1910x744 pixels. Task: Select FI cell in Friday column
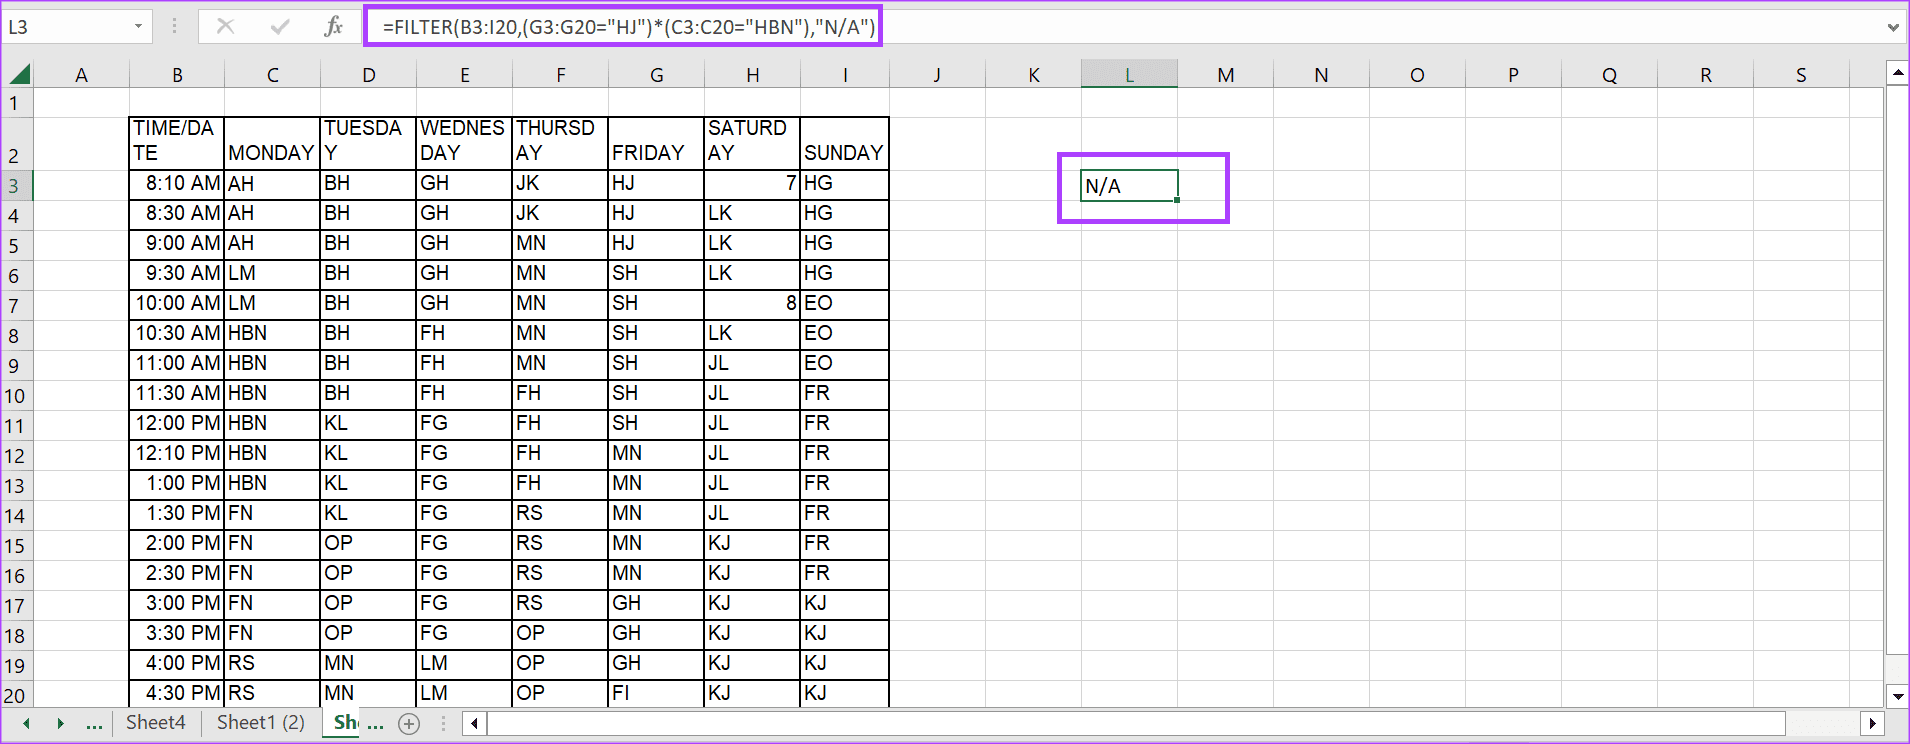click(656, 694)
